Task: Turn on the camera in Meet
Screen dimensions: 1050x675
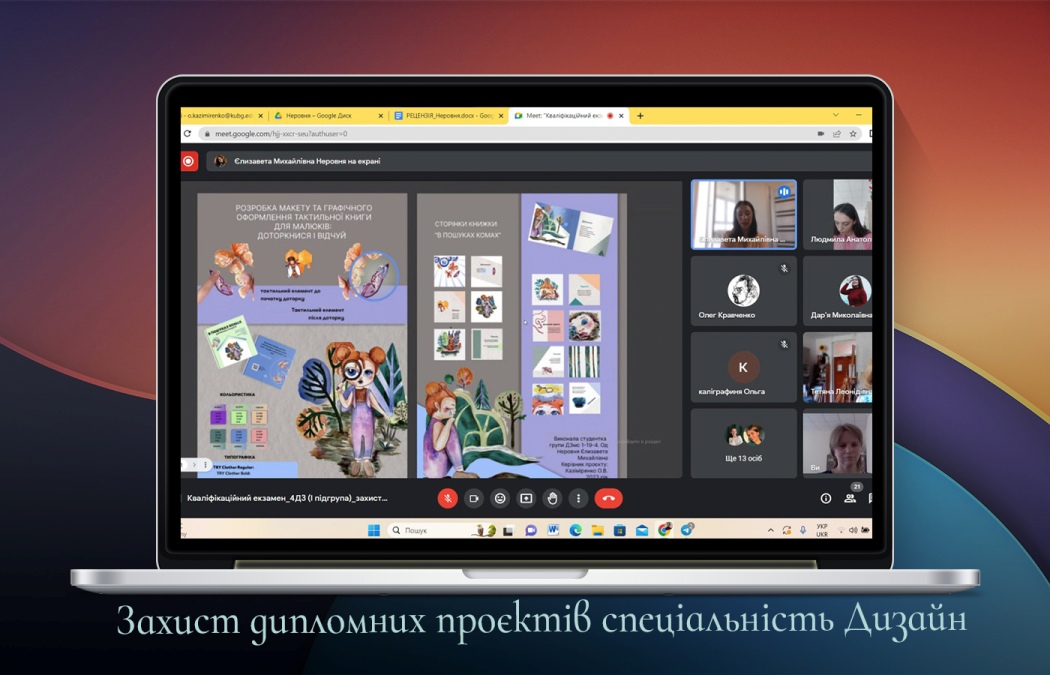Action: pyautogui.click(x=473, y=498)
